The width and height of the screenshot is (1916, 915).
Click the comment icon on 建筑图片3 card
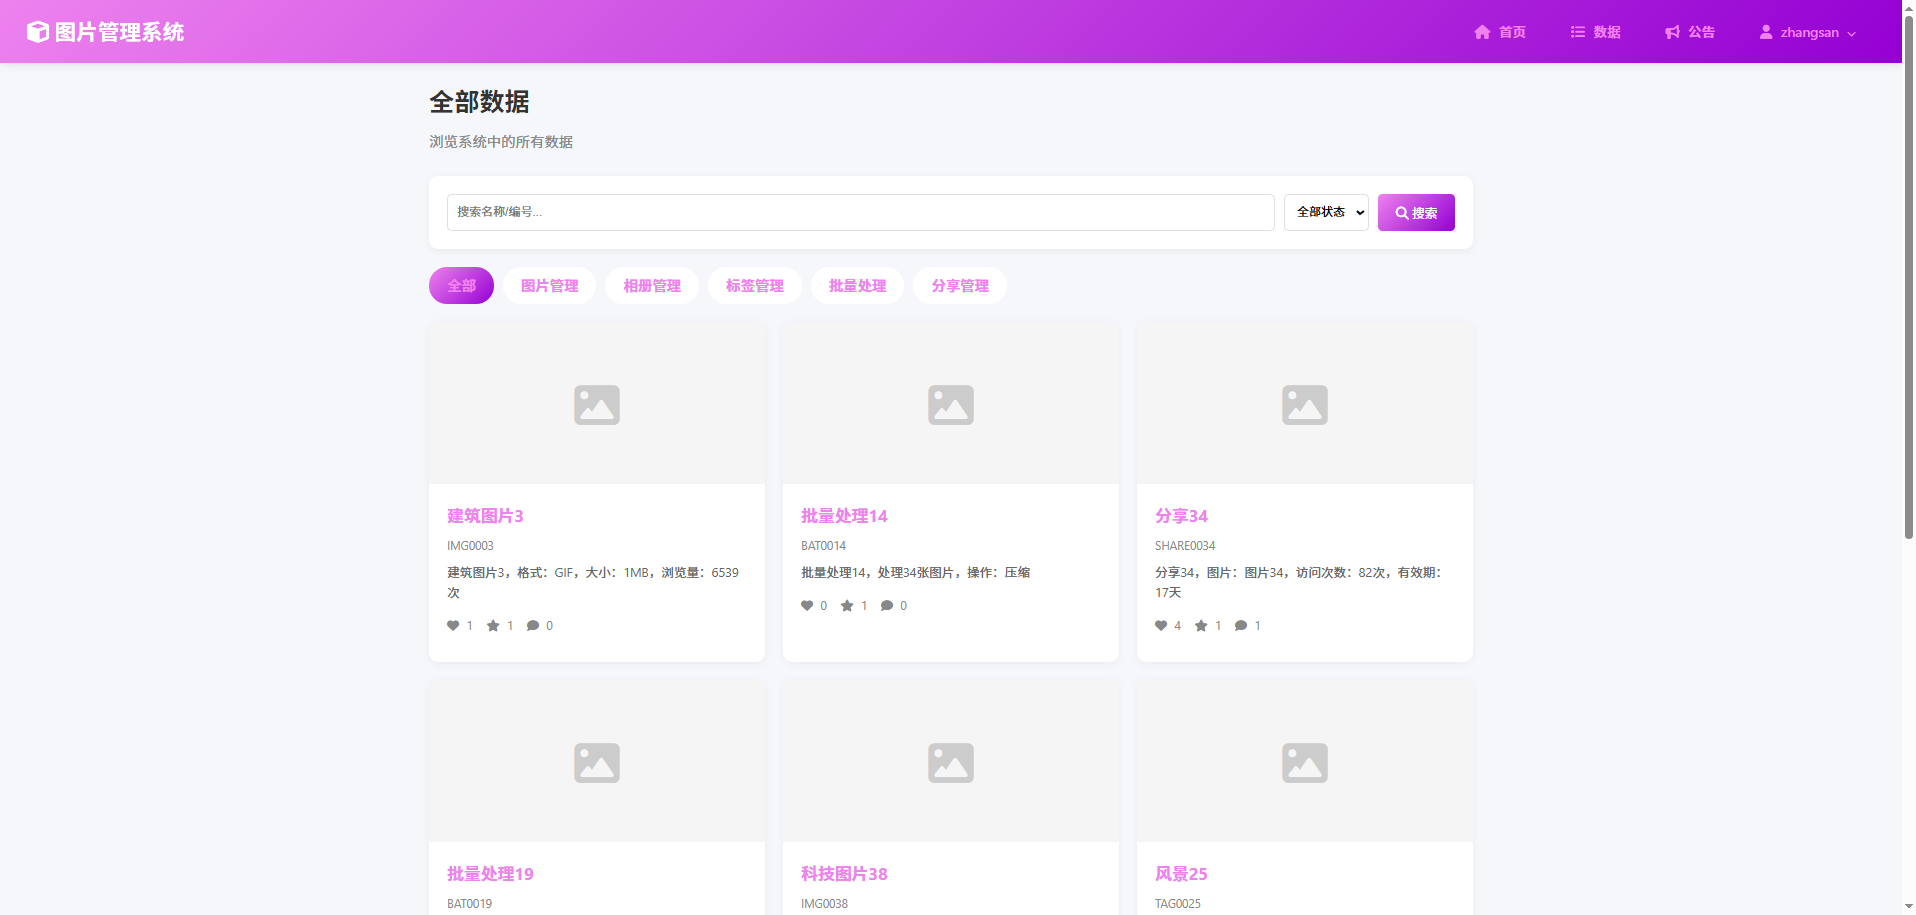point(533,626)
